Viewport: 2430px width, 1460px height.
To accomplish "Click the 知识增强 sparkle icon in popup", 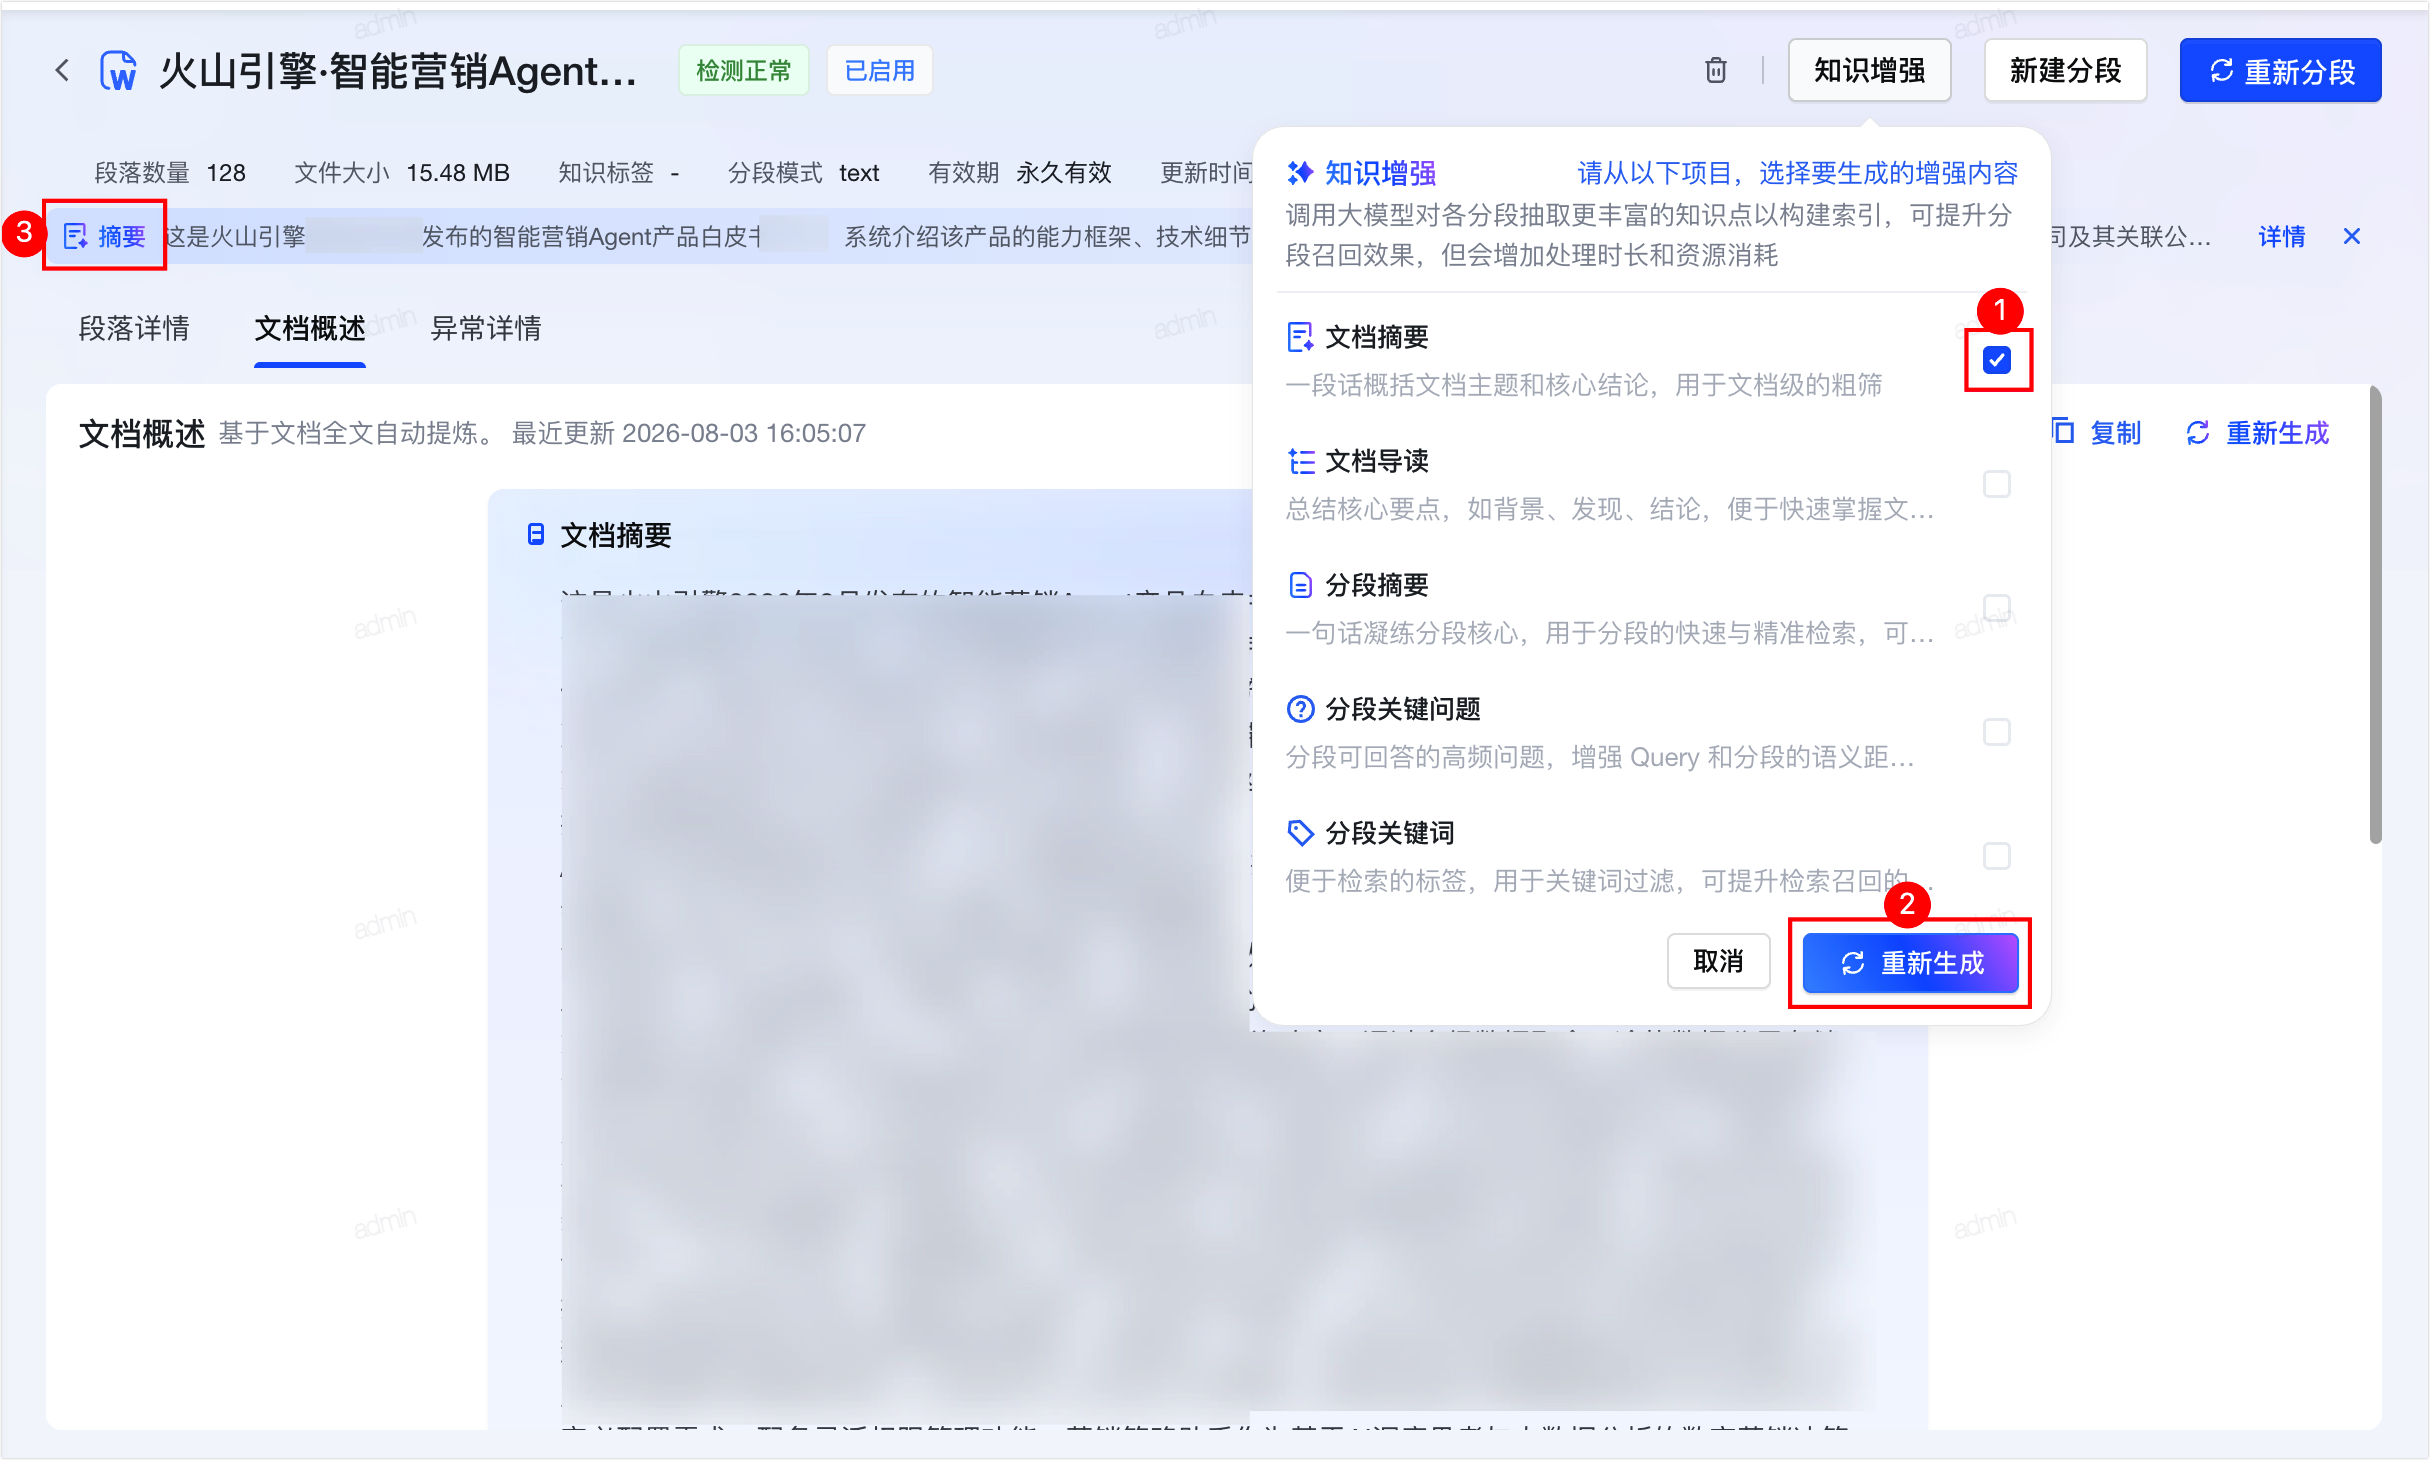I will (x=1299, y=173).
